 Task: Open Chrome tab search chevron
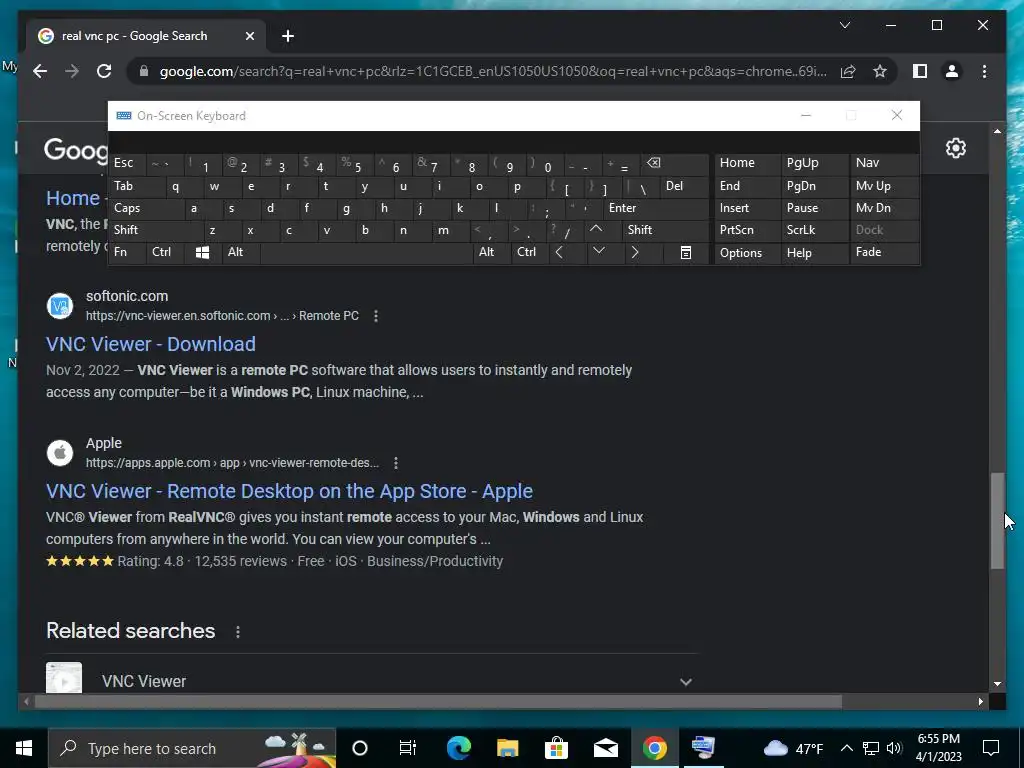(844, 25)
